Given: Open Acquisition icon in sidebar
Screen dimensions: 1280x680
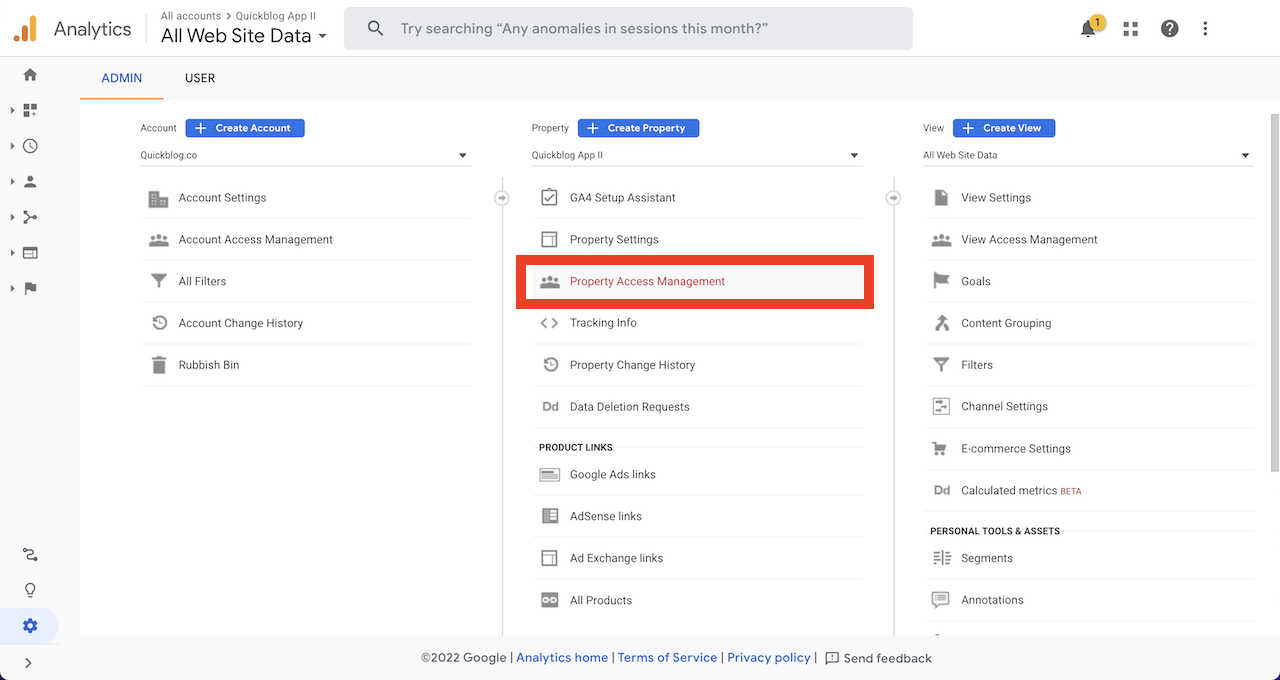Looking at the screenshot, I should click(30, 217).
